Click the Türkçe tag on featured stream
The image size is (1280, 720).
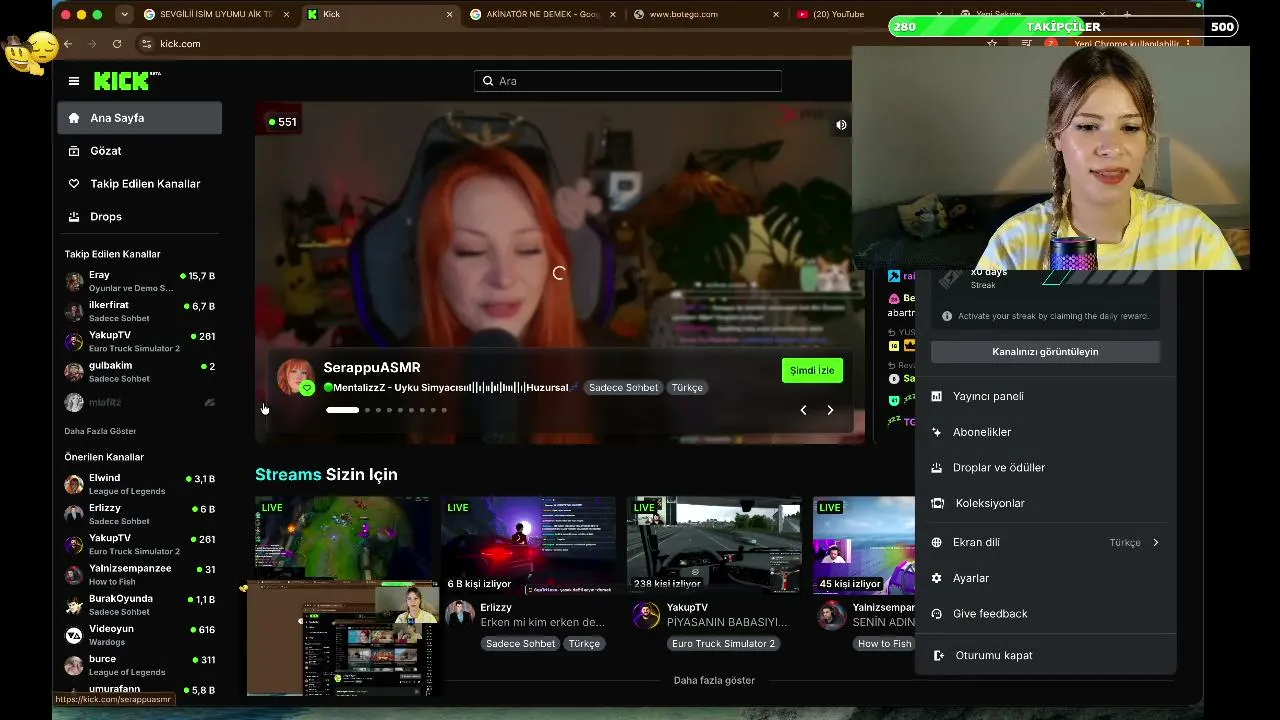[x=687, y=388]
